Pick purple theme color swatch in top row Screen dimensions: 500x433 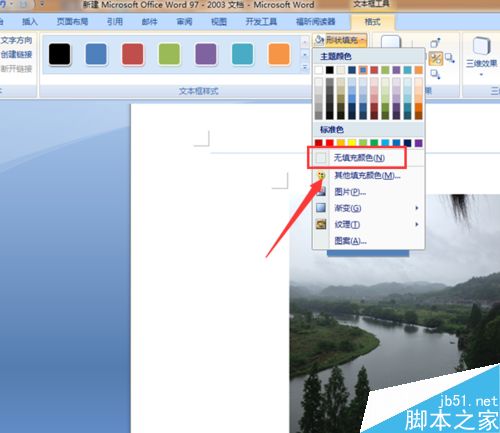396,70
